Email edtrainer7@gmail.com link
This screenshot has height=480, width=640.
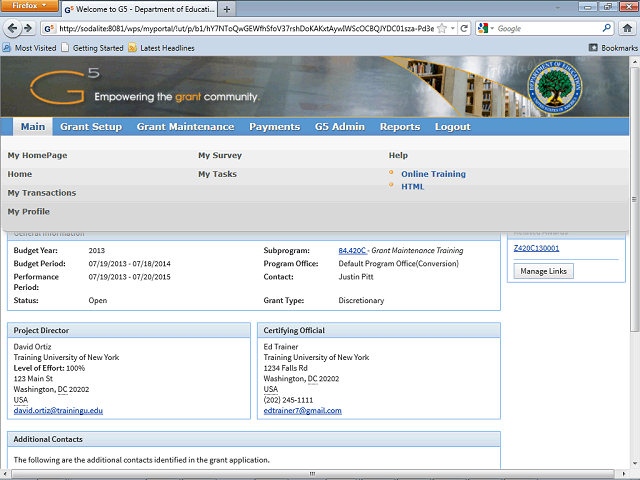click(x=302, y=411)
